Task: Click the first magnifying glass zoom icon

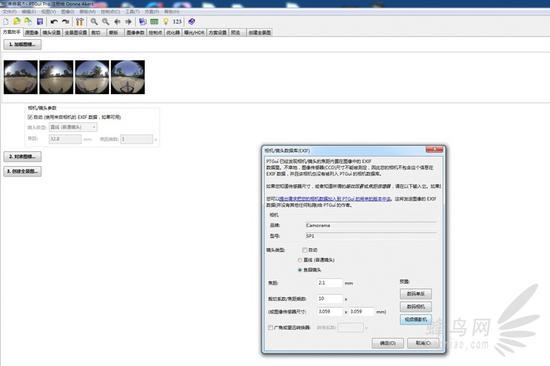Action: [x=94, y=22]
